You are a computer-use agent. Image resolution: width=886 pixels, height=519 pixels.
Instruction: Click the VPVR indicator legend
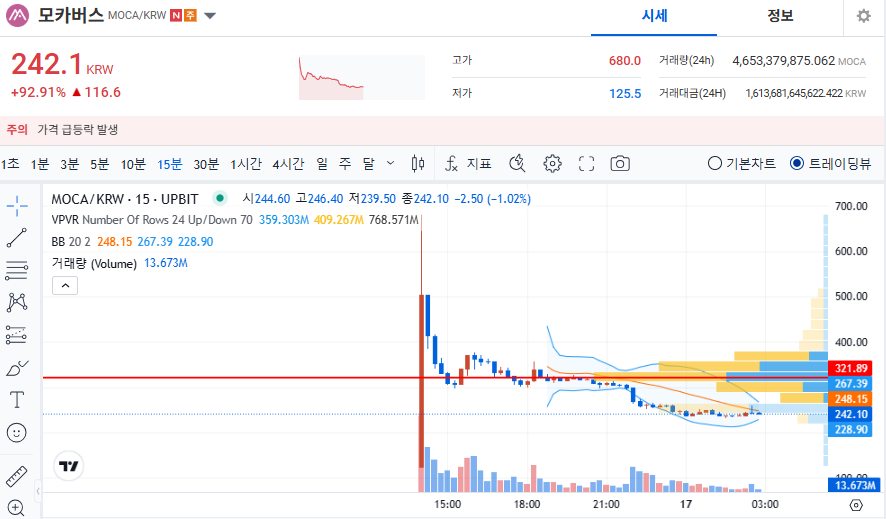coord(235,220)
